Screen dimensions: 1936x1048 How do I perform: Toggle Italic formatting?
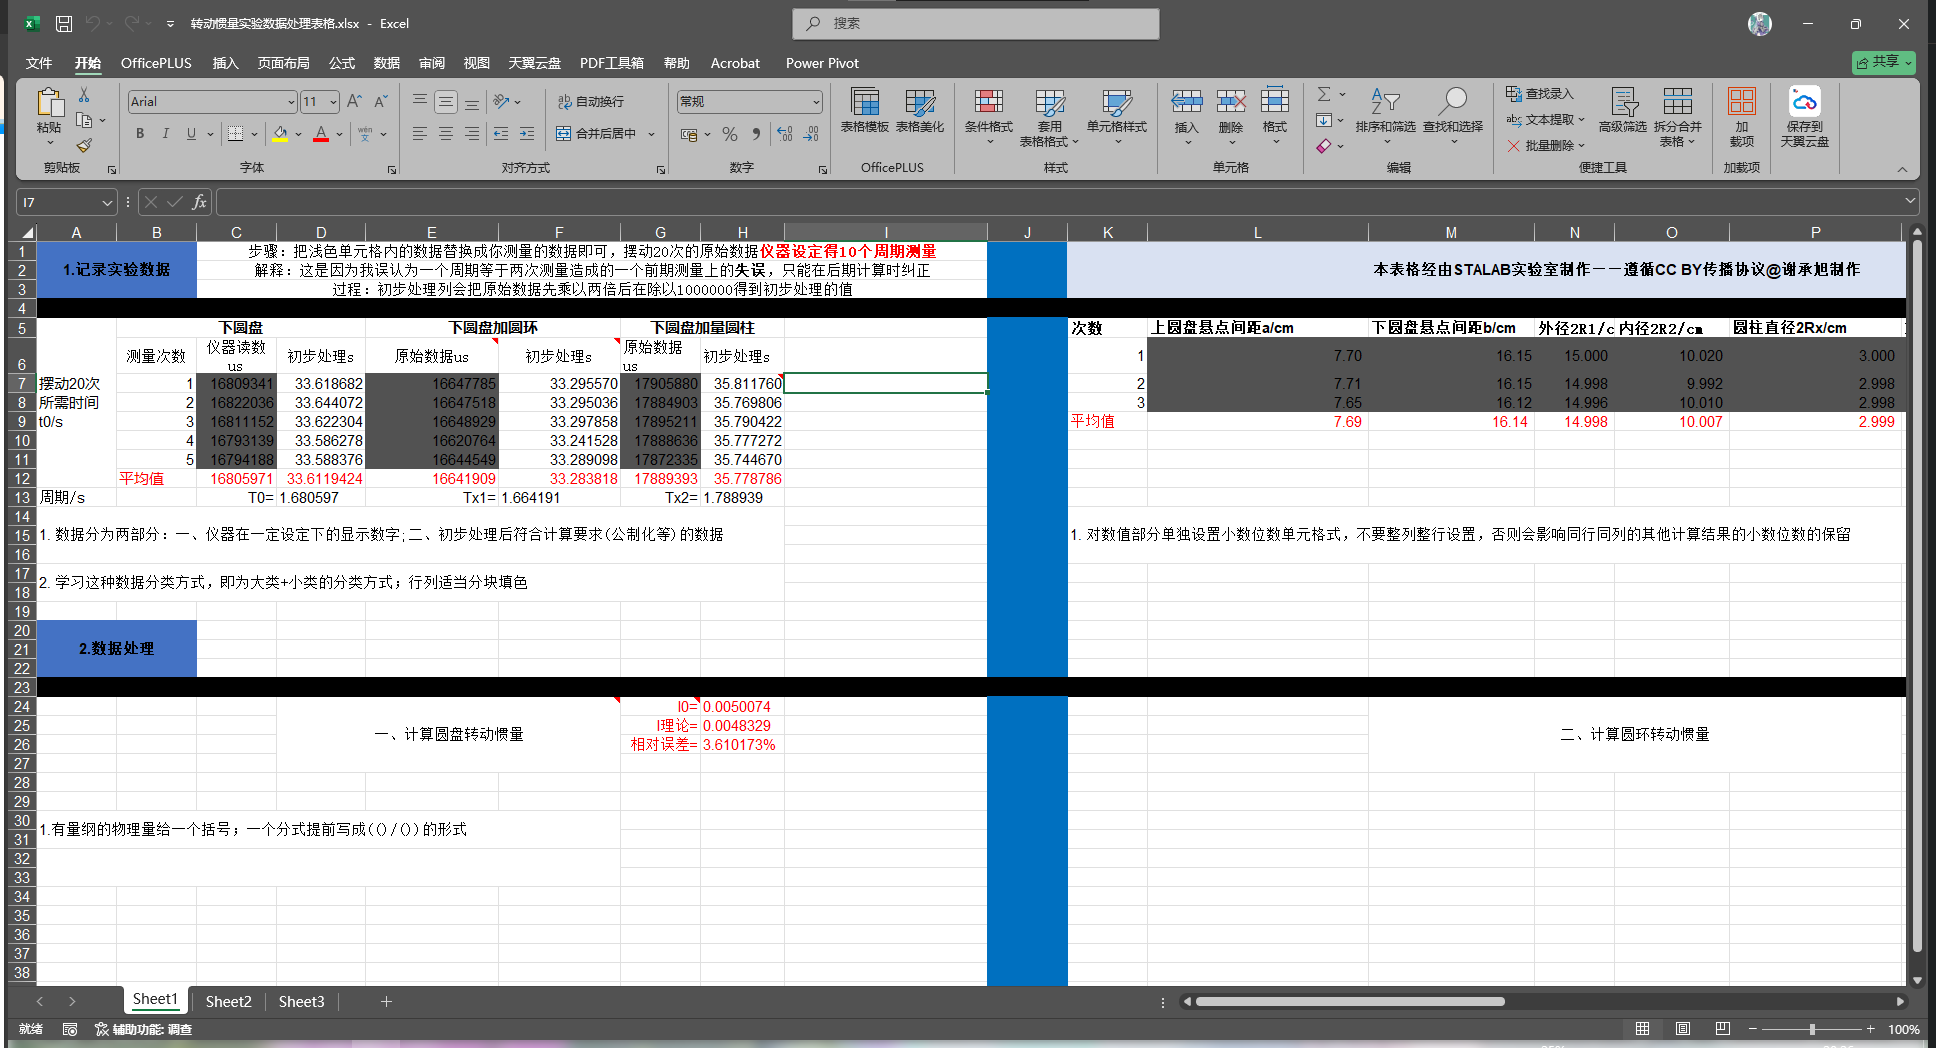point(165,134)
